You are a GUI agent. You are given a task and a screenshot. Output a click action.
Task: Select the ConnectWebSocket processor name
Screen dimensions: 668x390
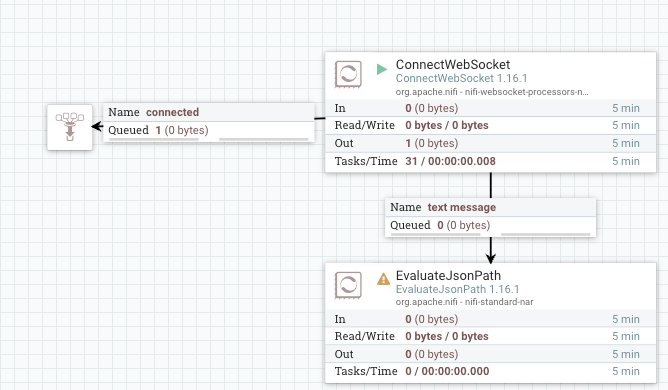pos(453,64)
